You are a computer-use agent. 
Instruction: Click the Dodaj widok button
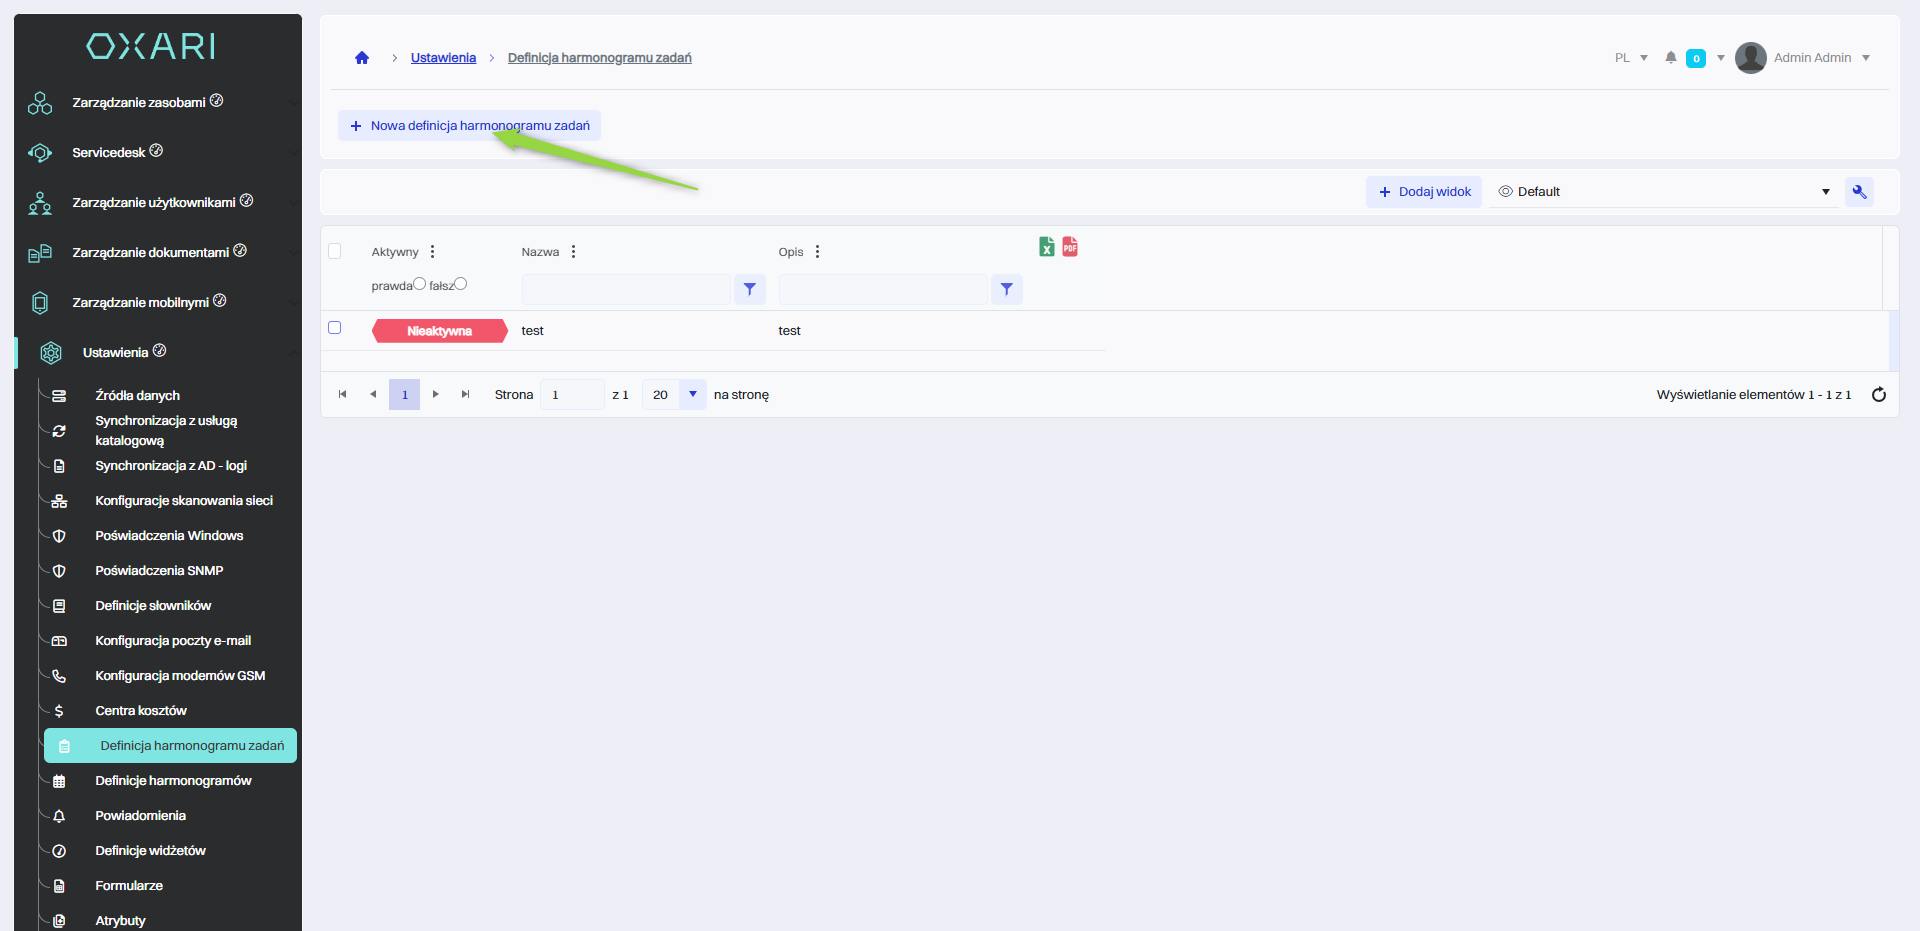(x=1424, y=192)
